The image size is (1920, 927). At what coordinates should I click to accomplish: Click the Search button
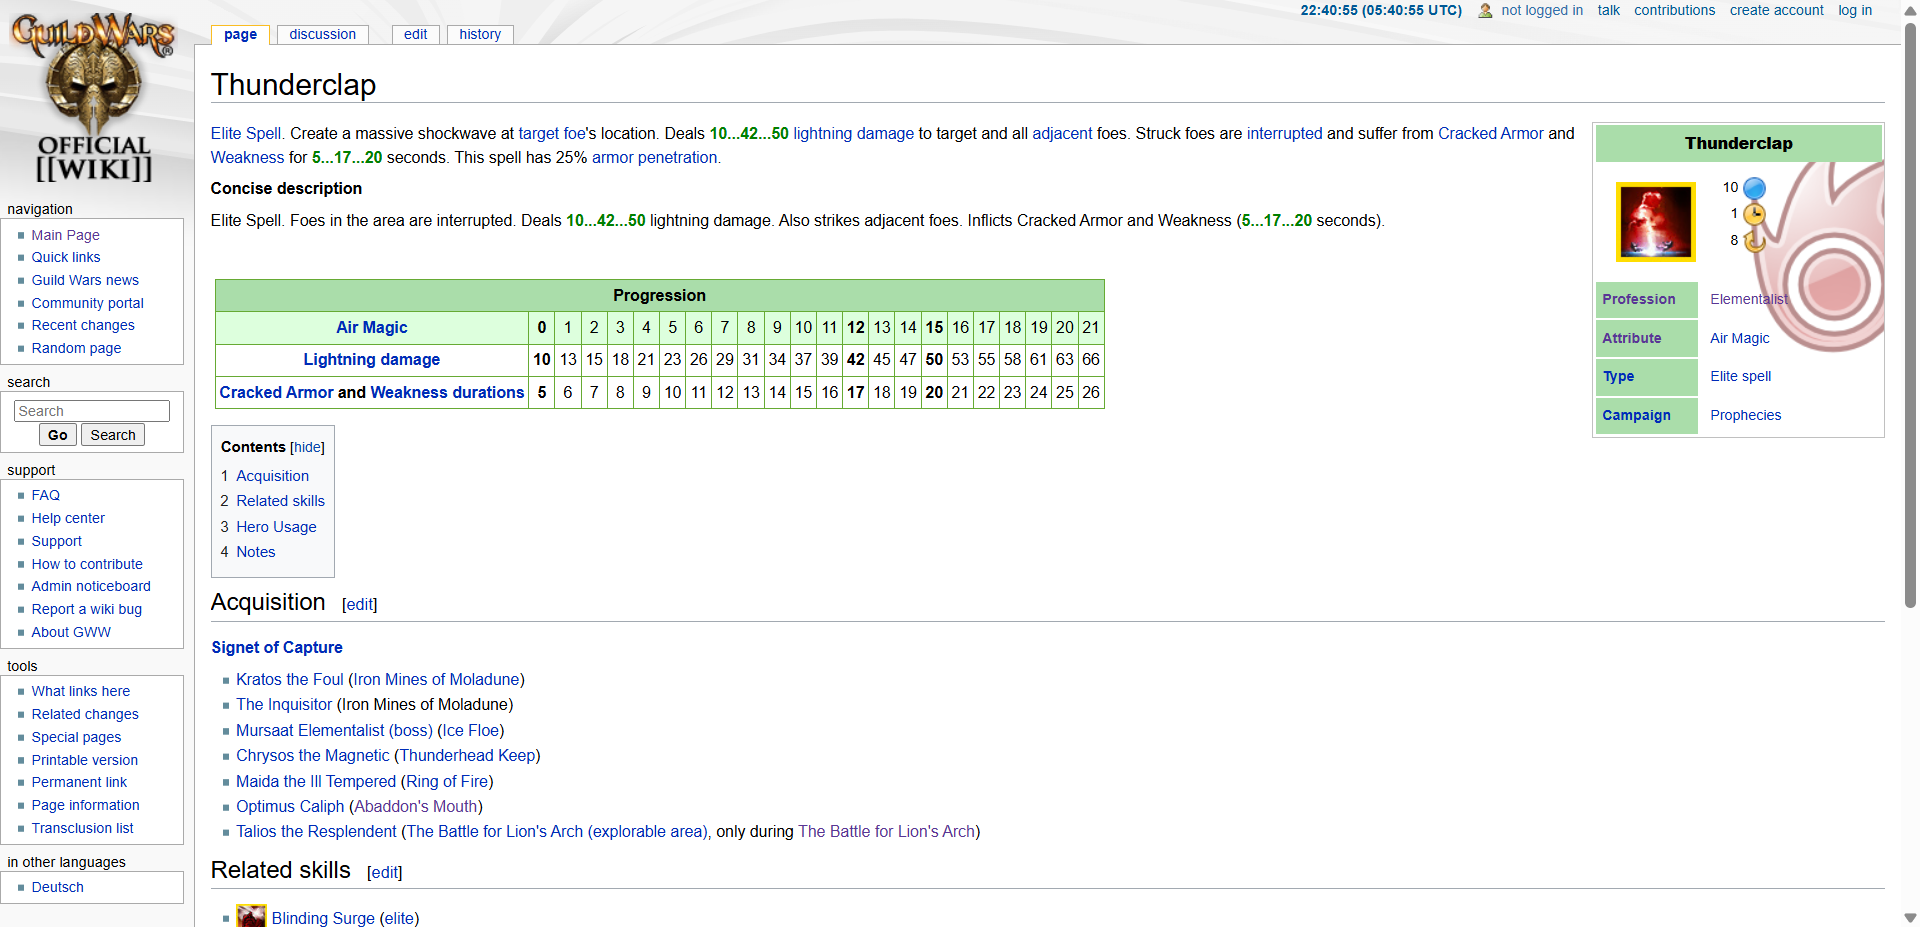(113, 435)
